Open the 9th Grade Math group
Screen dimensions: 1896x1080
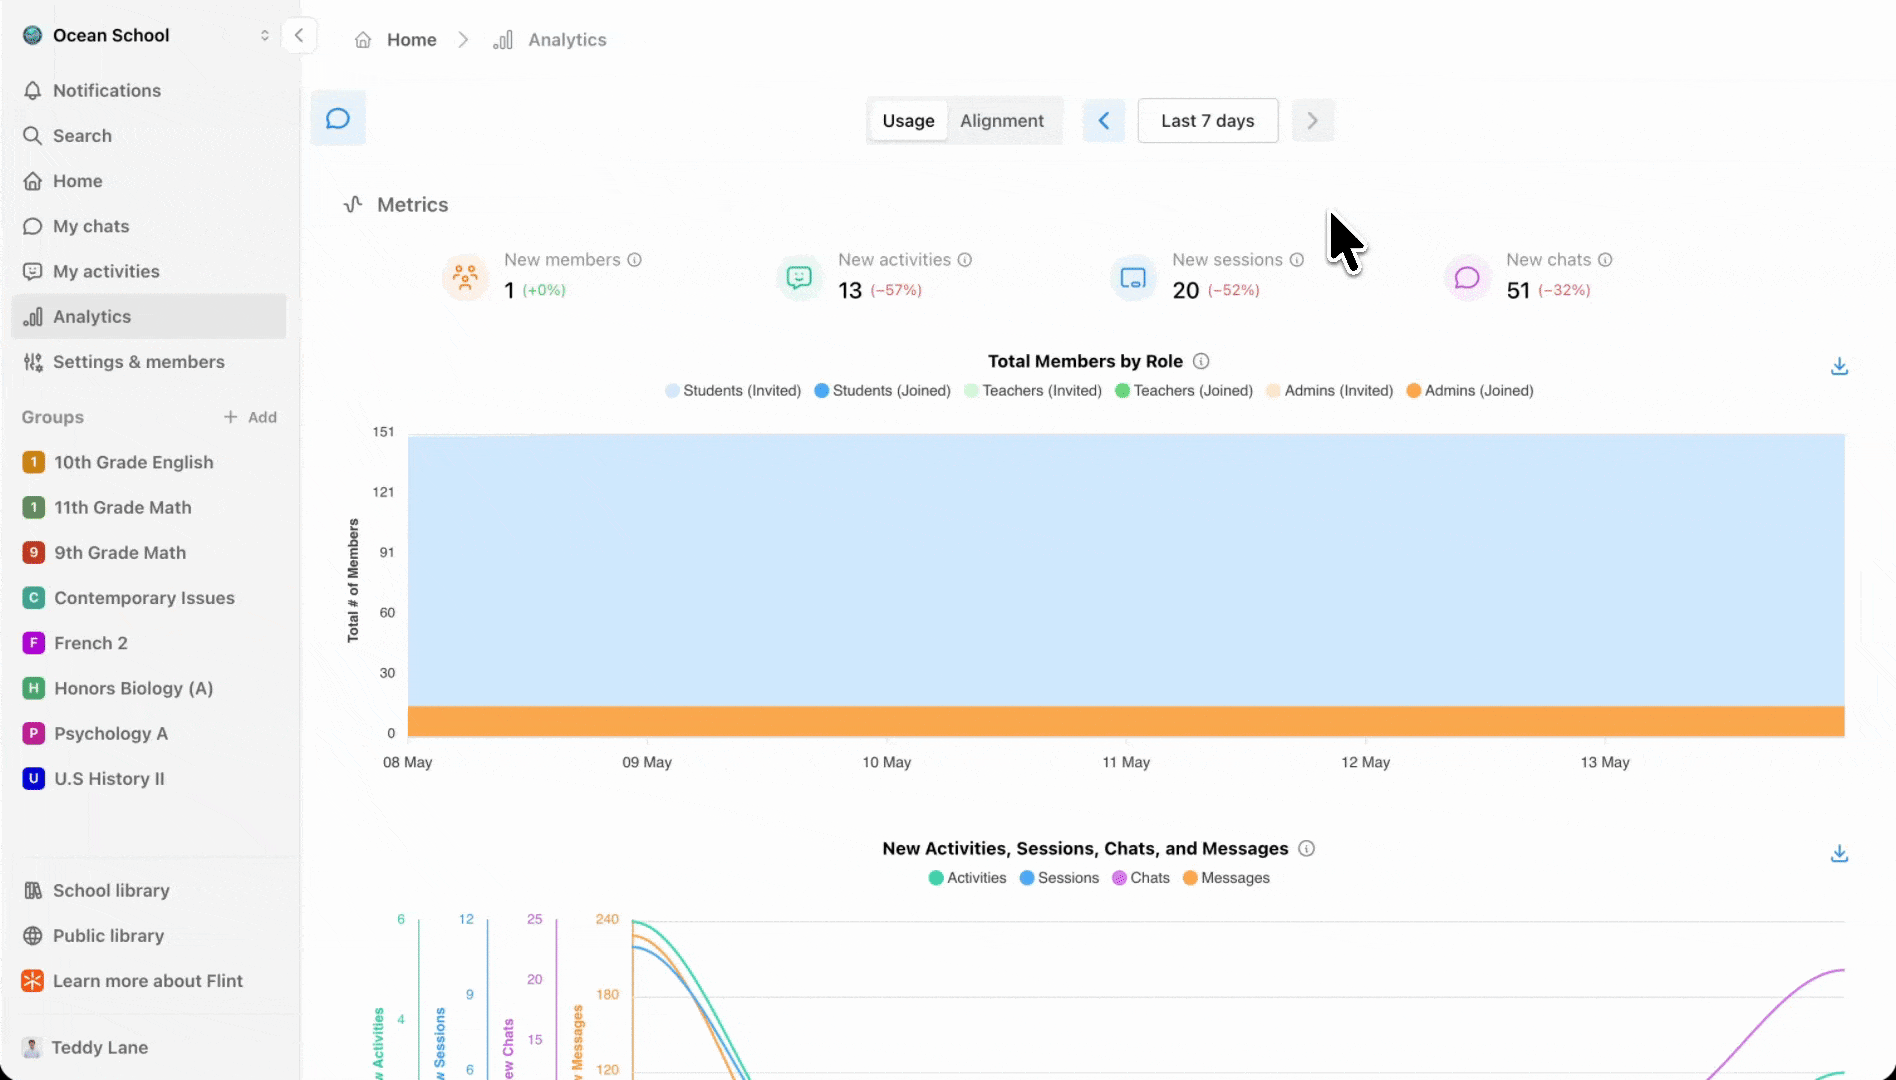pos(148,552)
